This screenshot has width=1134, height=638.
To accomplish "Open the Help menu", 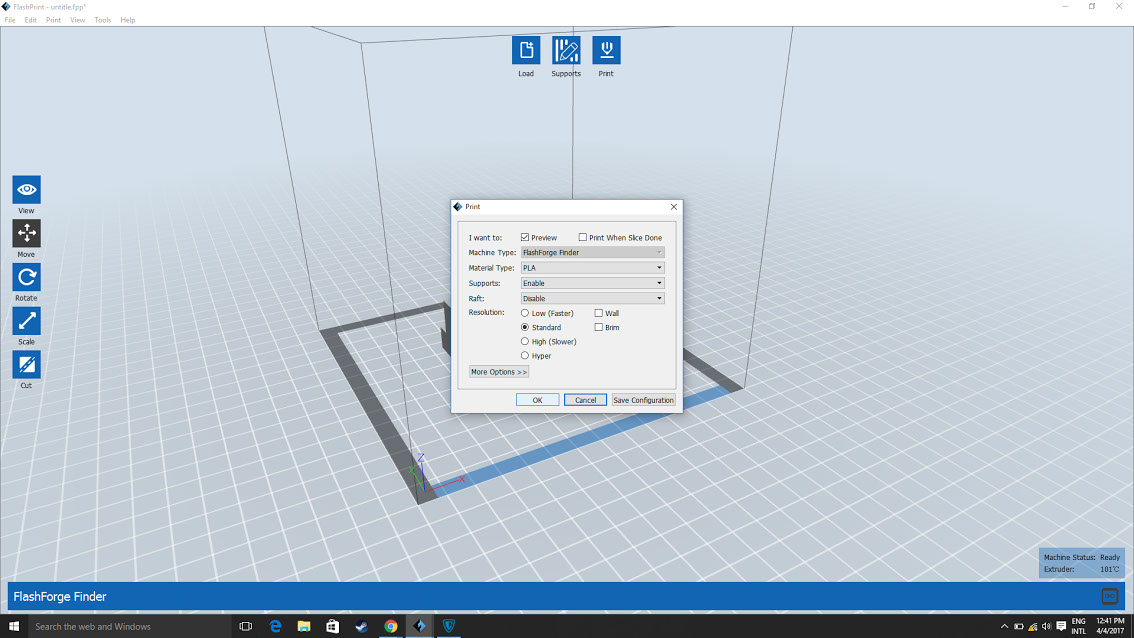I will point(128,20).
